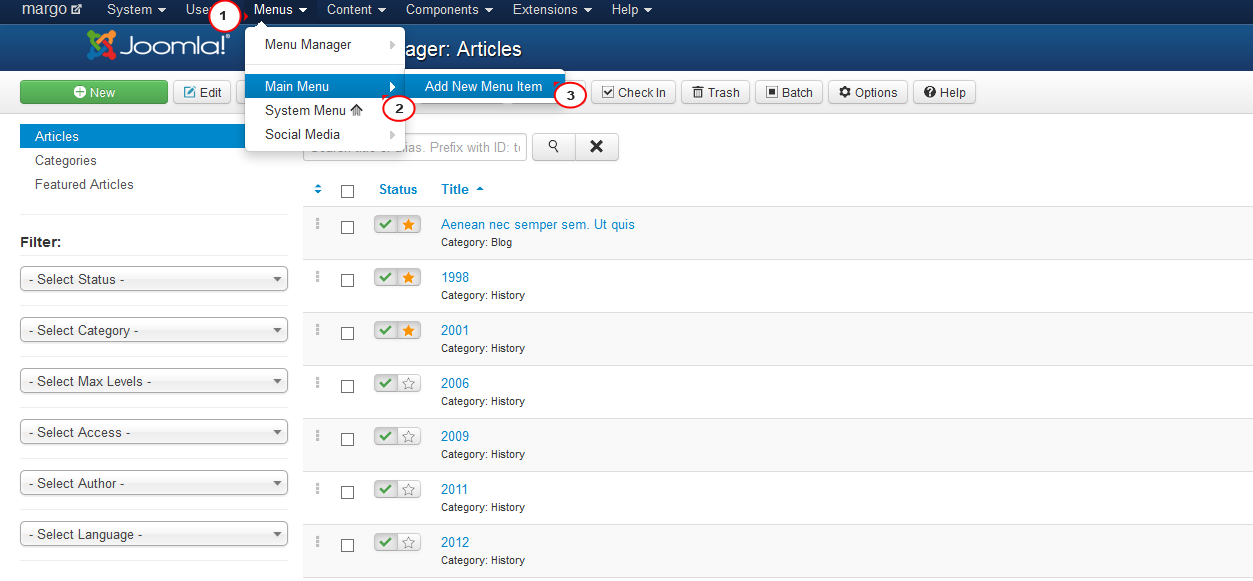Tick the checkbox for article 2006
Viewport: 1253px width, 581px height.
[347, 386]
